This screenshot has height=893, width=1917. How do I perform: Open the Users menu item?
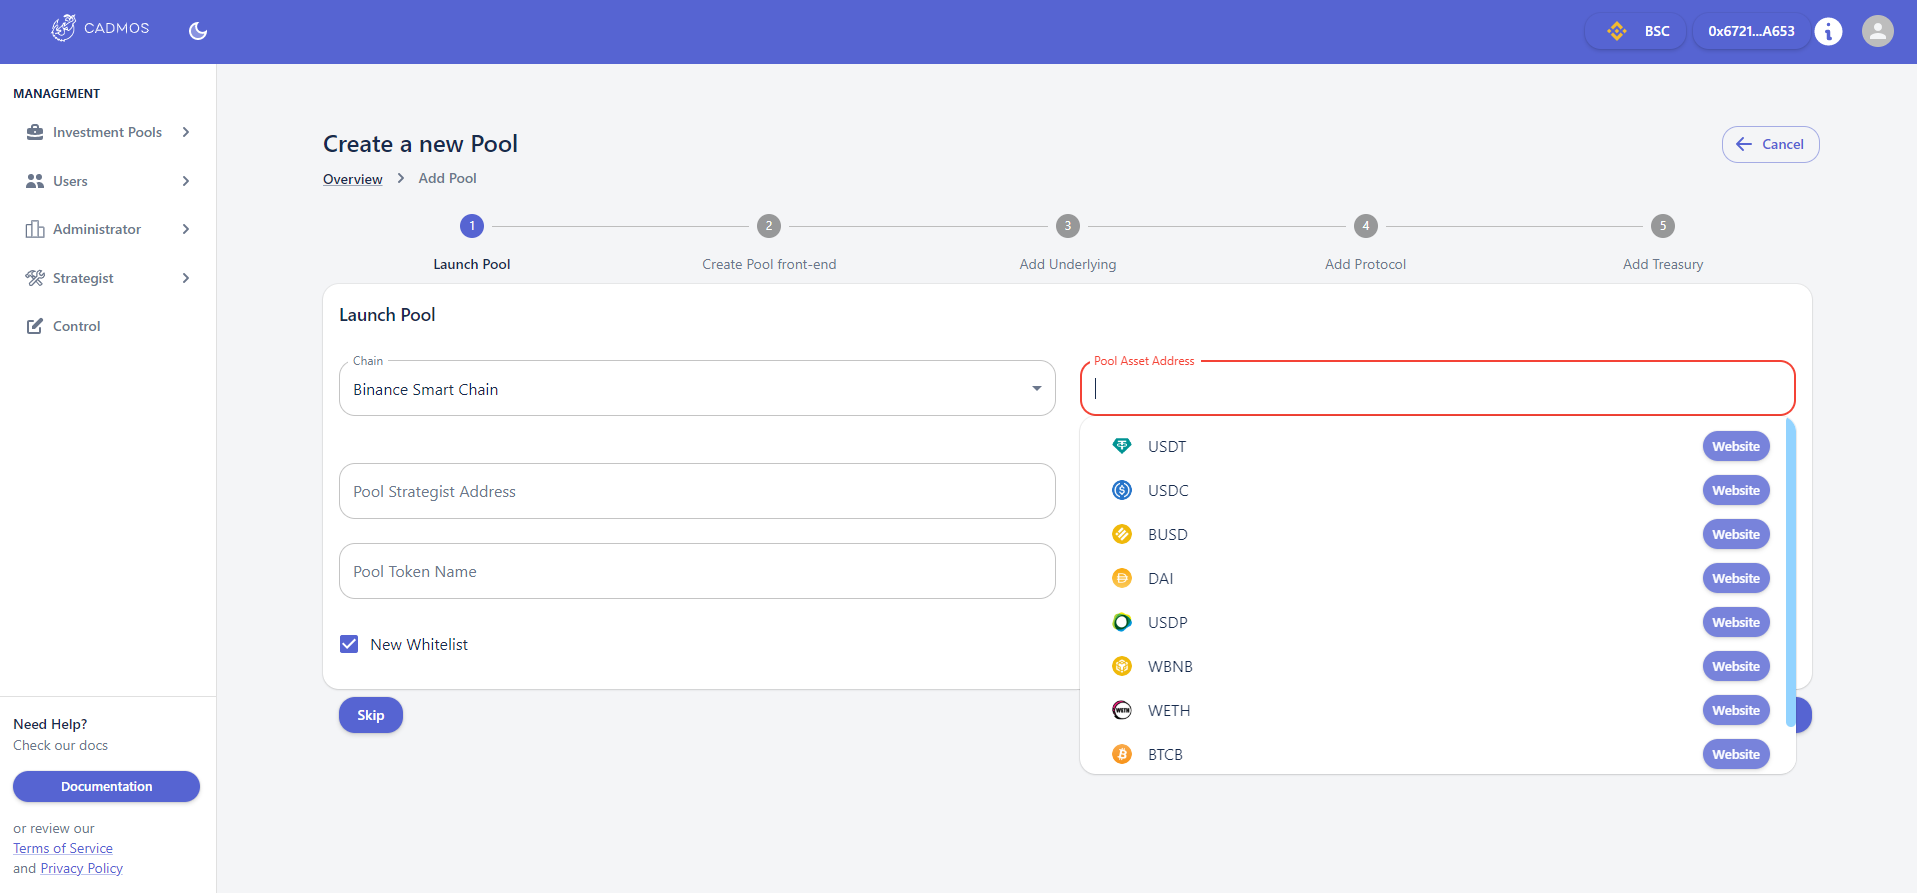pos(108,181)
